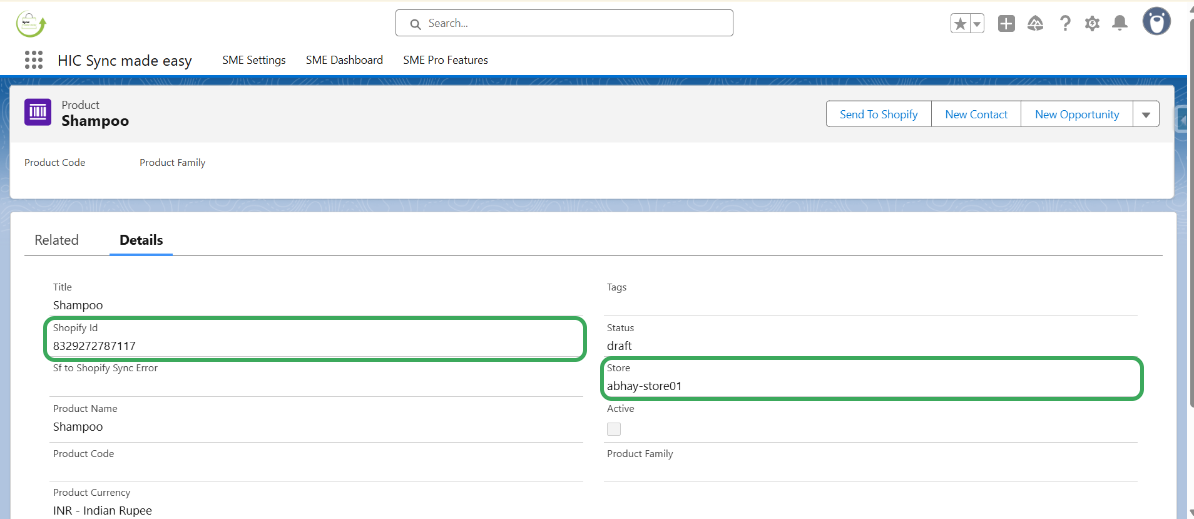Open SME Dashboard nav item
This screenshot has width=1194, height=519.
pos(344,60)
